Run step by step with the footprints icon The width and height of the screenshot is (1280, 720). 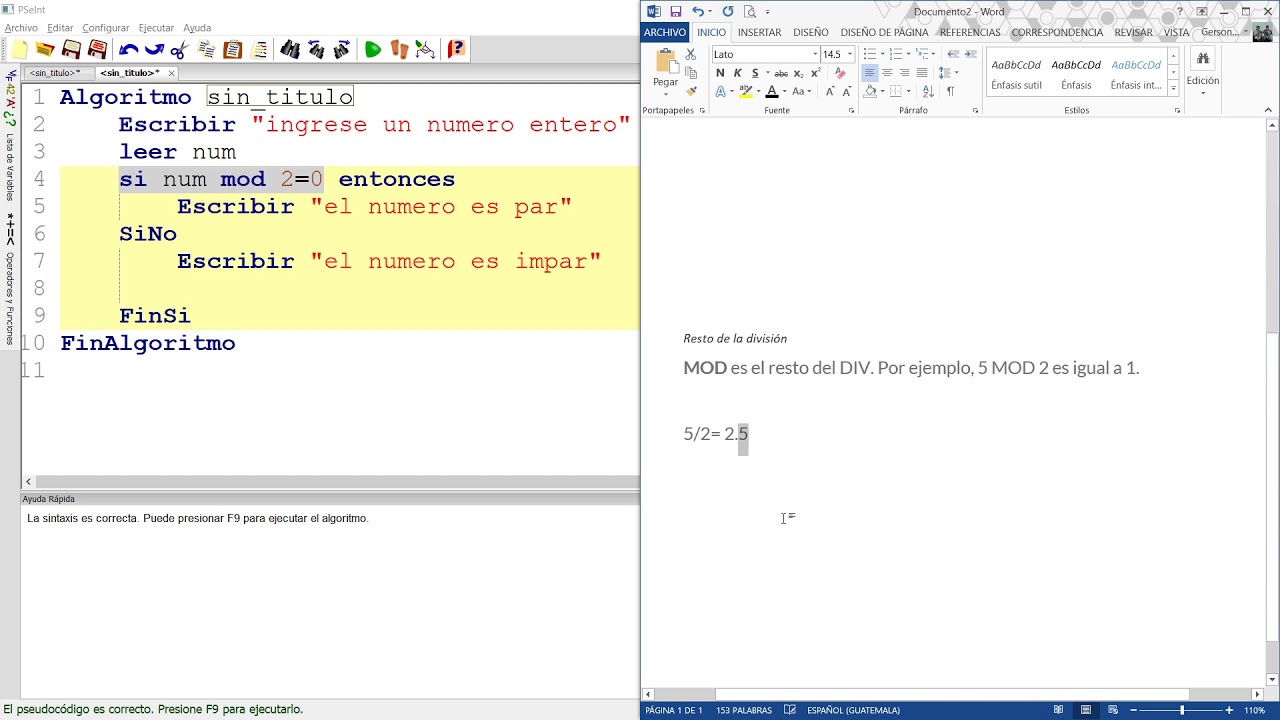coord(399,49)
